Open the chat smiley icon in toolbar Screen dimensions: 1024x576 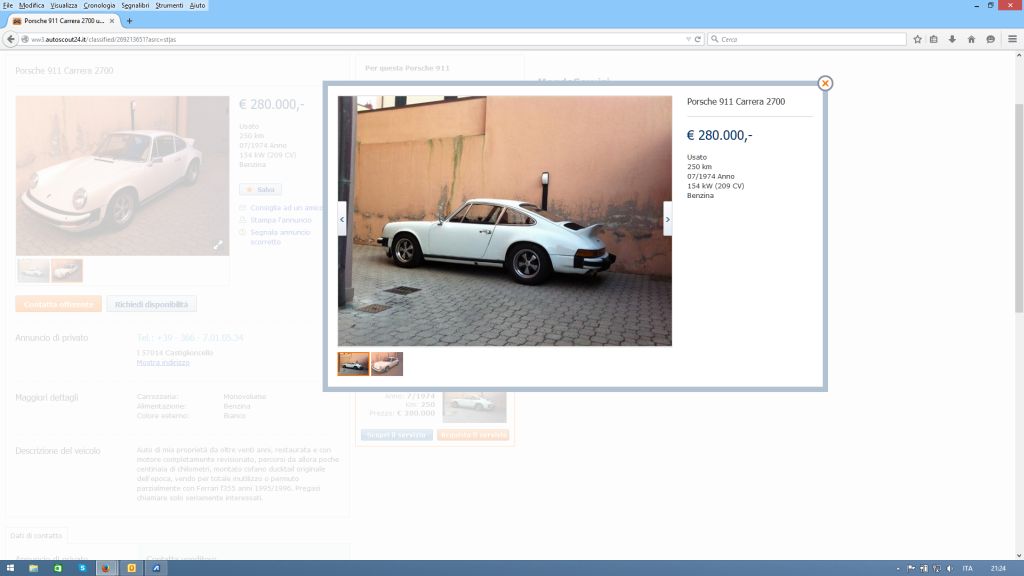pyautogui.click(x=990, y=39)
